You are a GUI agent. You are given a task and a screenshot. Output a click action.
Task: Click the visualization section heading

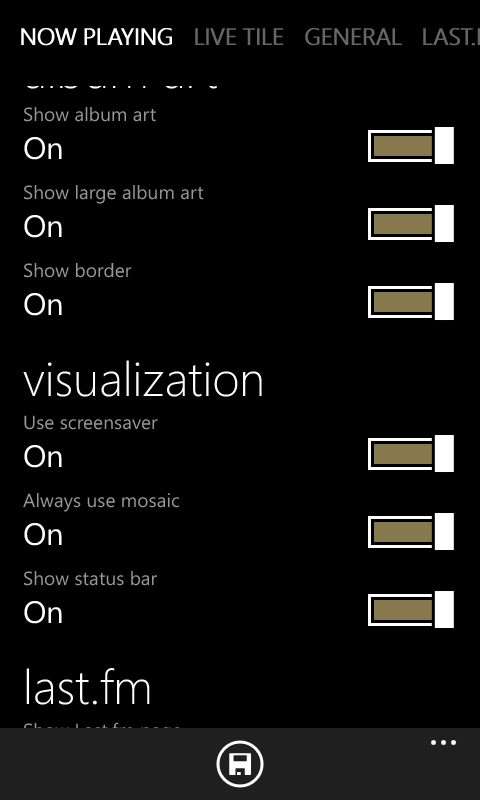click(143, 380)
